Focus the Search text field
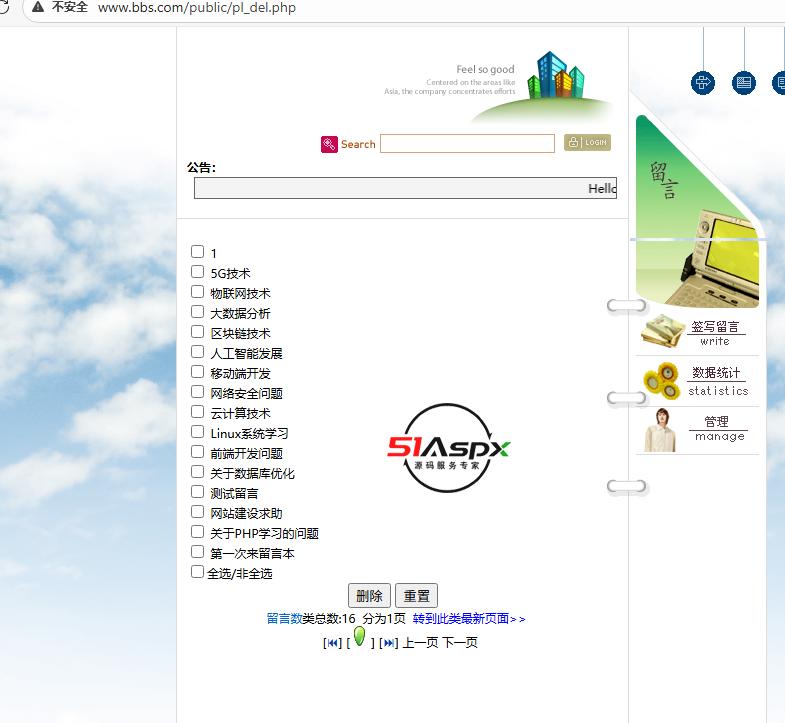Image resolution: width=785 pixels, height=723 pixels. pos(467,143)
